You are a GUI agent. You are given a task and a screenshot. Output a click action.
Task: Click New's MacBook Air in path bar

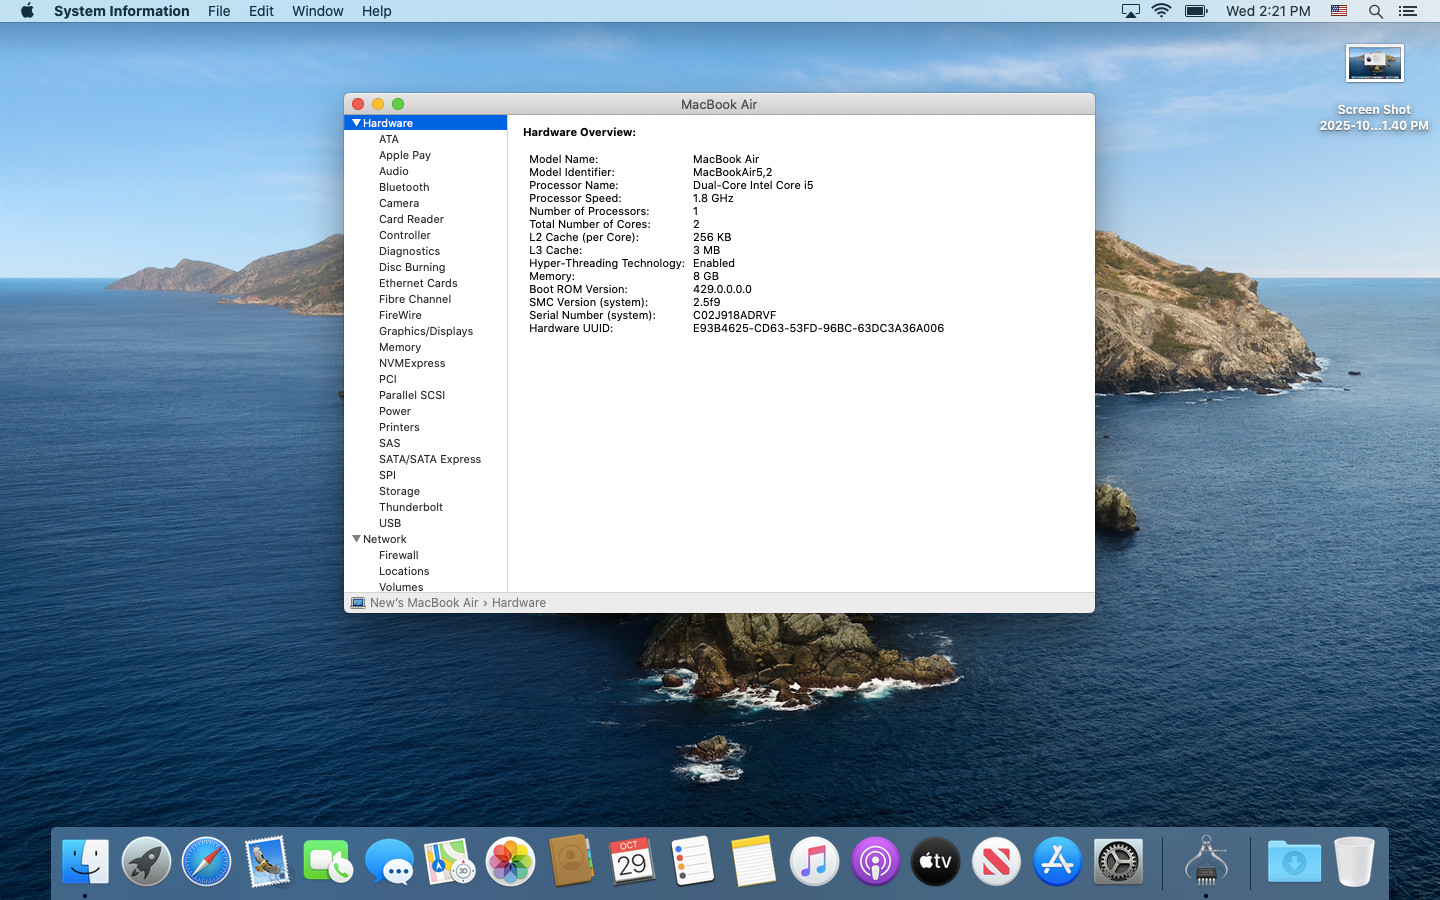point(423,603)
